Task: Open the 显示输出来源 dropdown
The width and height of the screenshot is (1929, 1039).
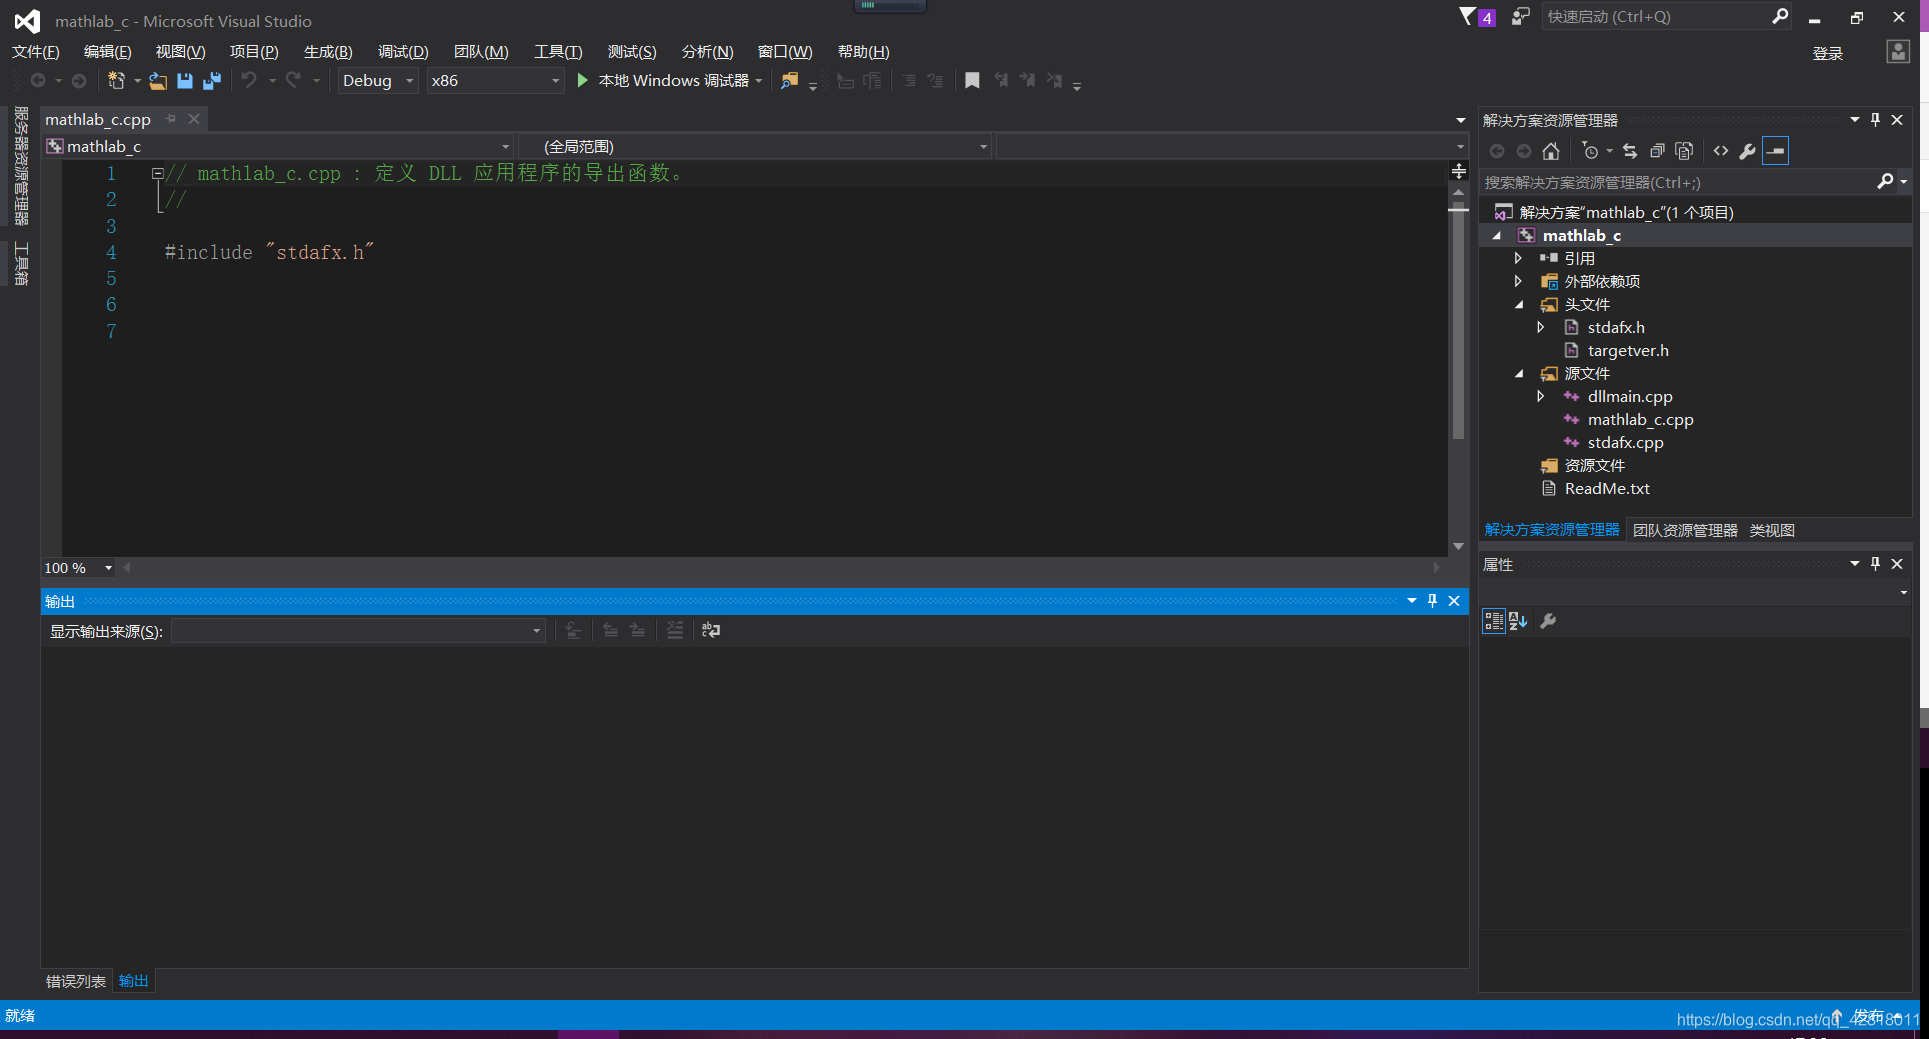Action: (358, 630)
